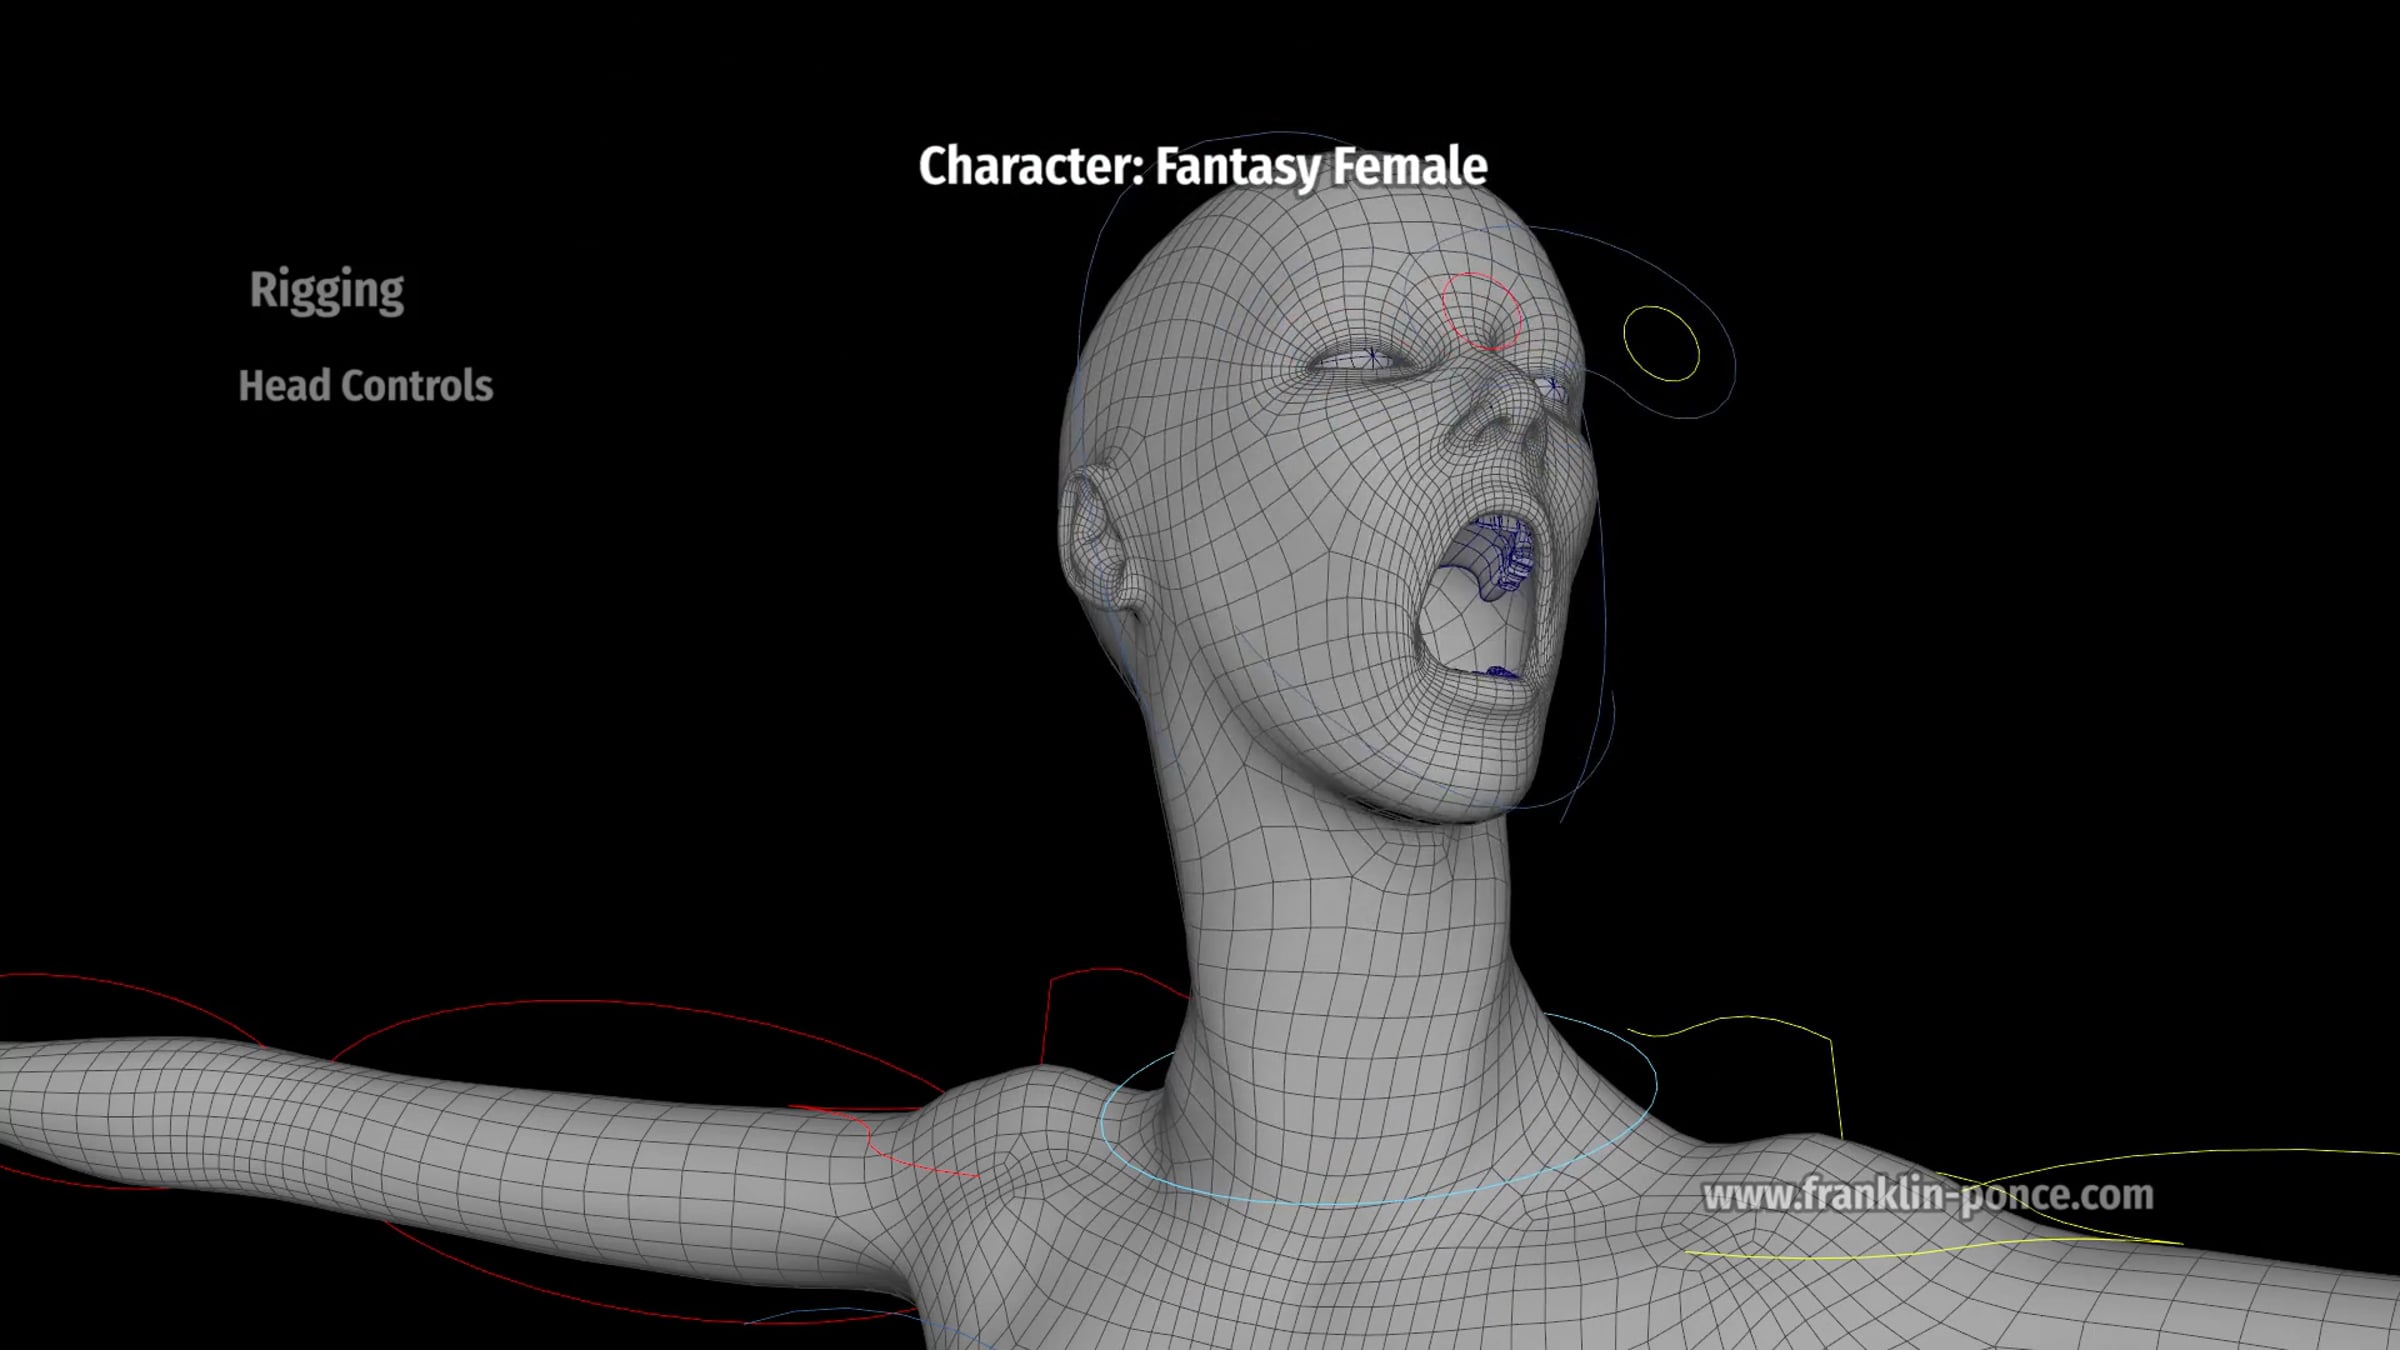Click the character's visible ear mesh

pyautogui.click(x=1092, y=535)
